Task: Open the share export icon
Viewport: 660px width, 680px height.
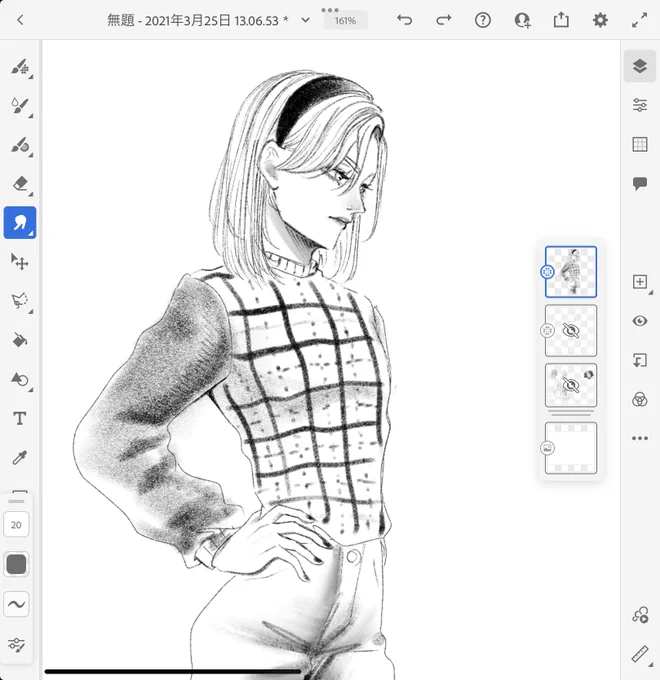Action: [x=561, y=20]
